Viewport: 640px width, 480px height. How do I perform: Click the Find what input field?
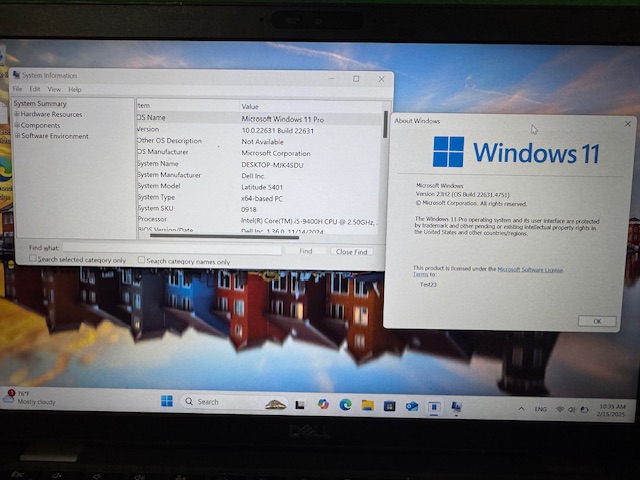point(172,249)
